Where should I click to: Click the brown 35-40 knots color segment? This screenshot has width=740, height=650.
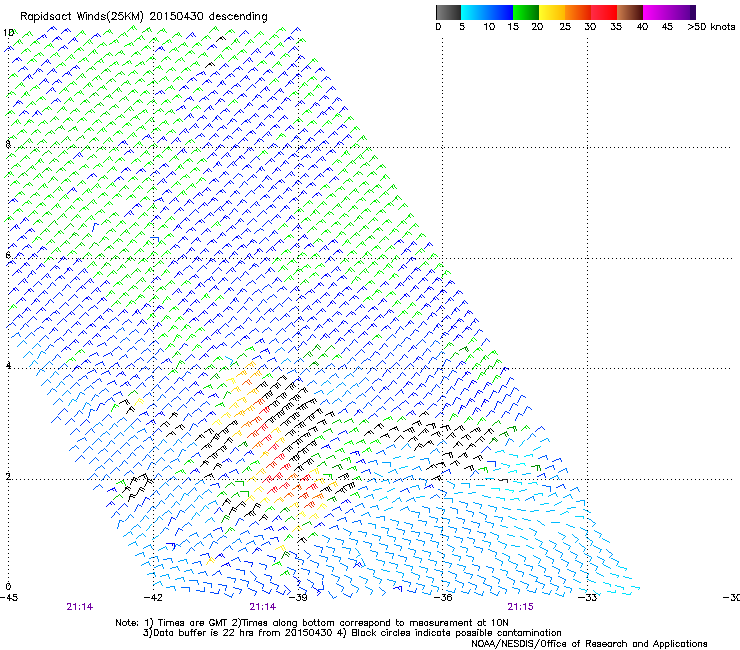(x=630, y=12)
